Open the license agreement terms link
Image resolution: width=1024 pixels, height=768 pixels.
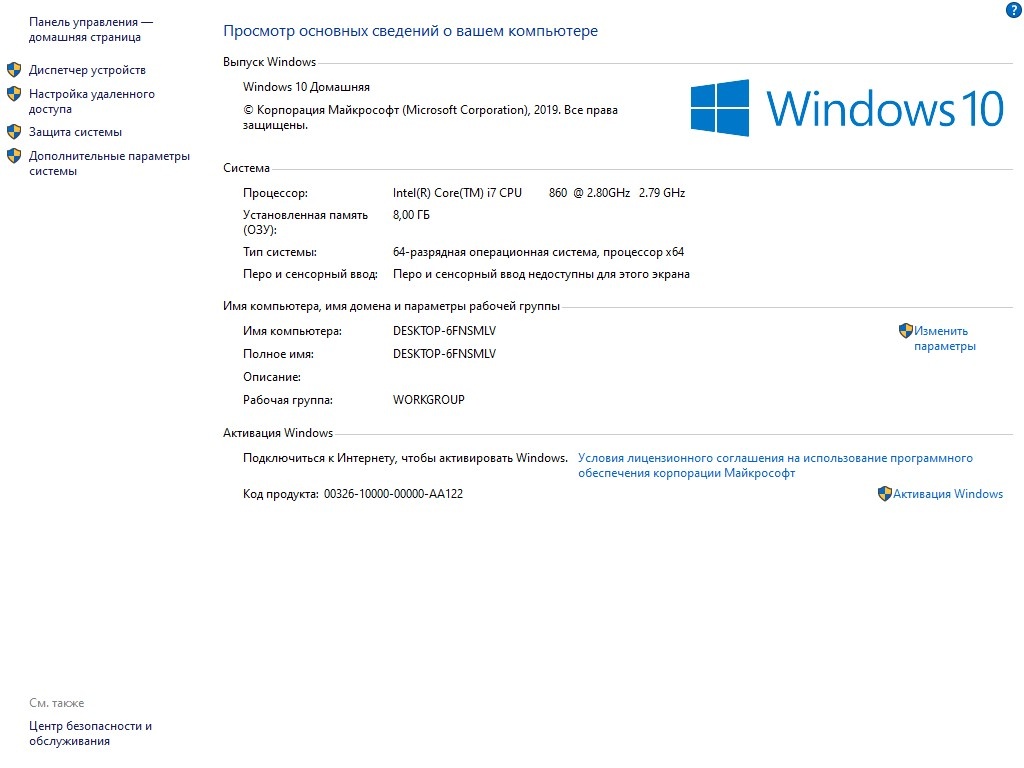pos(774,465)
